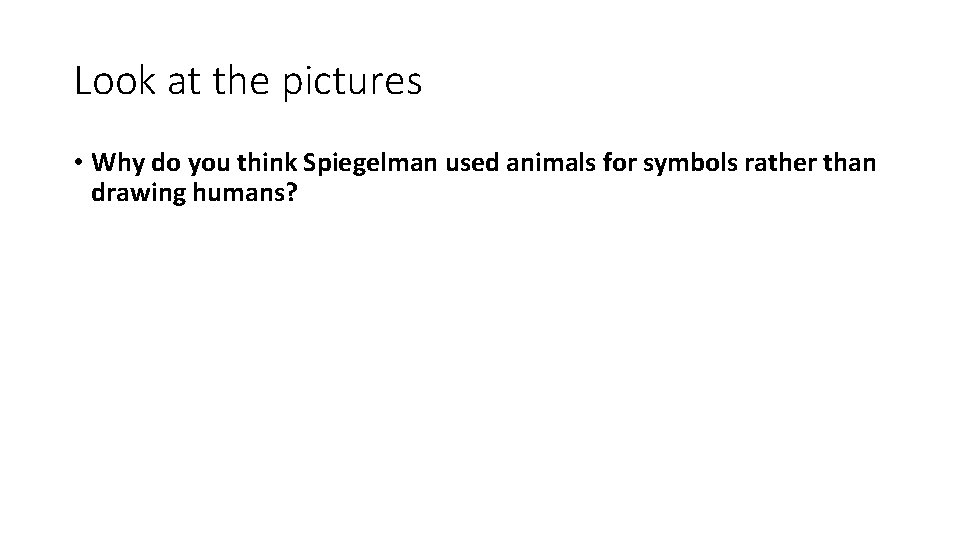The image size is (960, 540).
Task: Click the word 'the' in the slide title
Action: [x=241, y=81]
